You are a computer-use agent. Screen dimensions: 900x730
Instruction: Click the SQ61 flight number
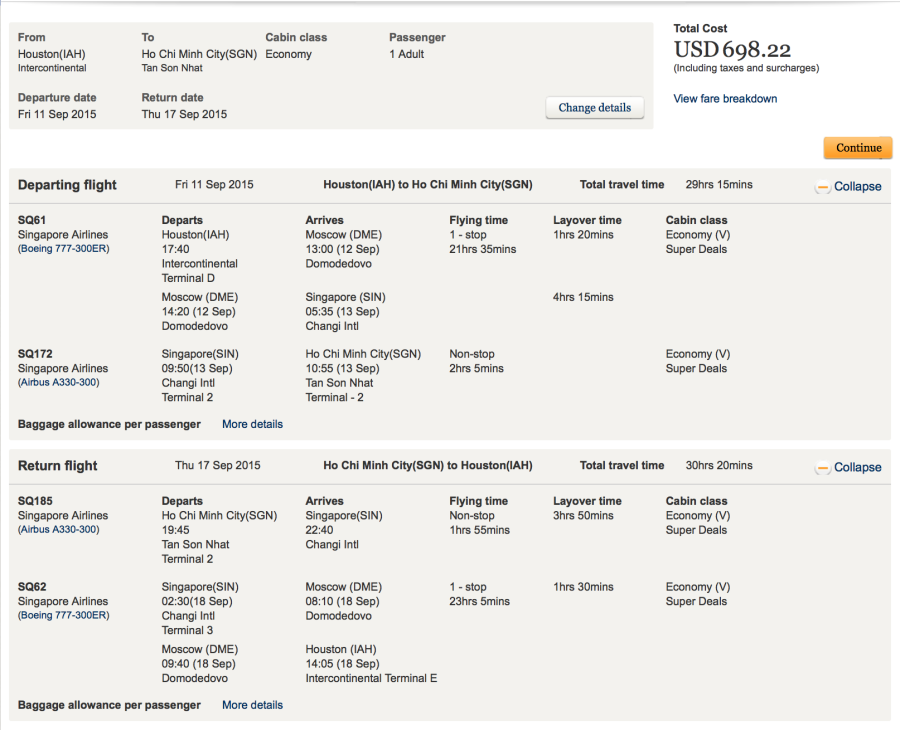(32, 220)
